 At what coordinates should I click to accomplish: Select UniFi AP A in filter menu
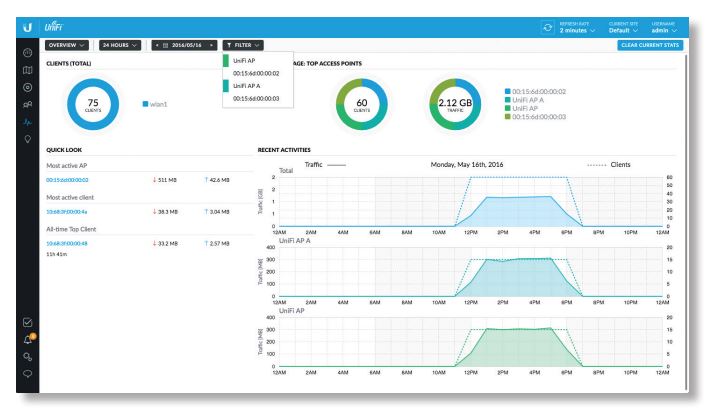click(258, 86)
